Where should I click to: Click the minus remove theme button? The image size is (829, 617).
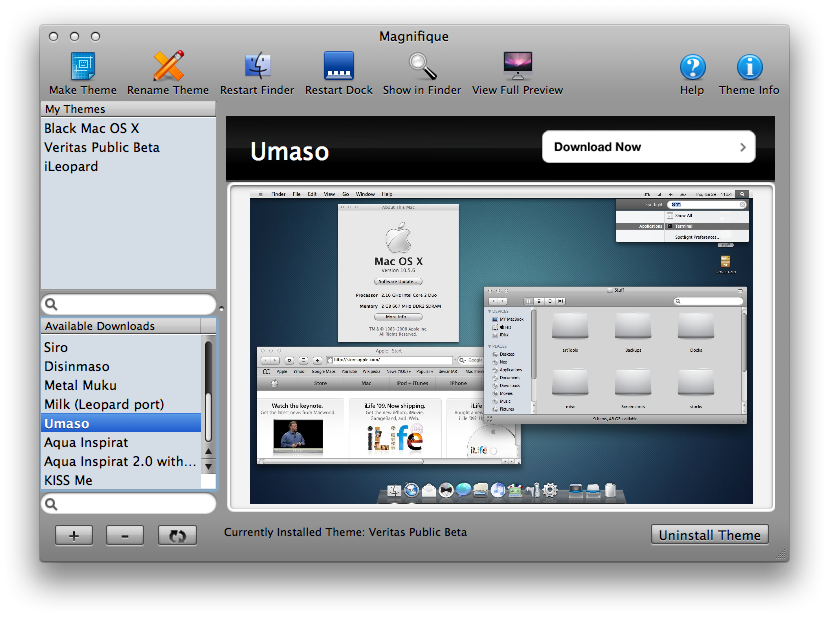coord(125,535)
